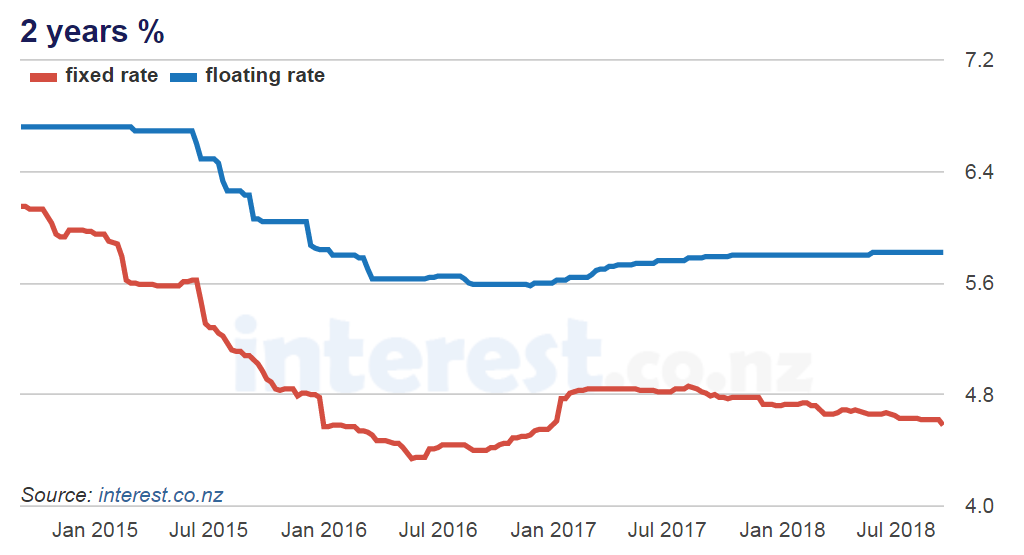The image size is (1024, 555).
Task: Open the interest.co.nz source link
Action: pyautogui.click(x=160, y=495)
